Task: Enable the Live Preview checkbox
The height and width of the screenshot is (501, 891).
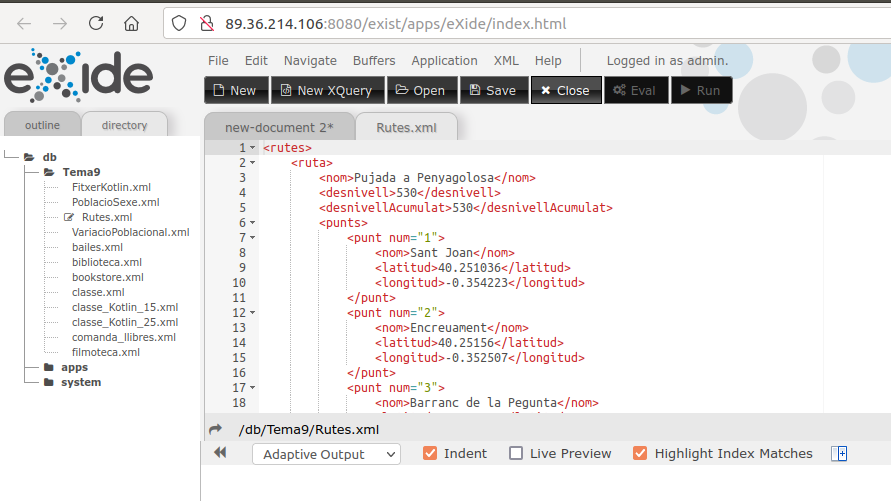Action: [516, 453]
